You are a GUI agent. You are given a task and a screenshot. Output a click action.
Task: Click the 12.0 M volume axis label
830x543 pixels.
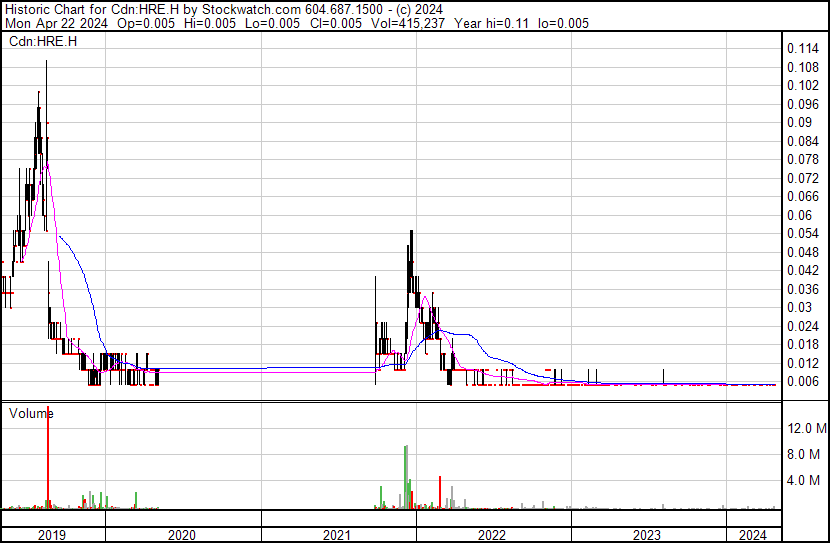(x=806, y=428)
